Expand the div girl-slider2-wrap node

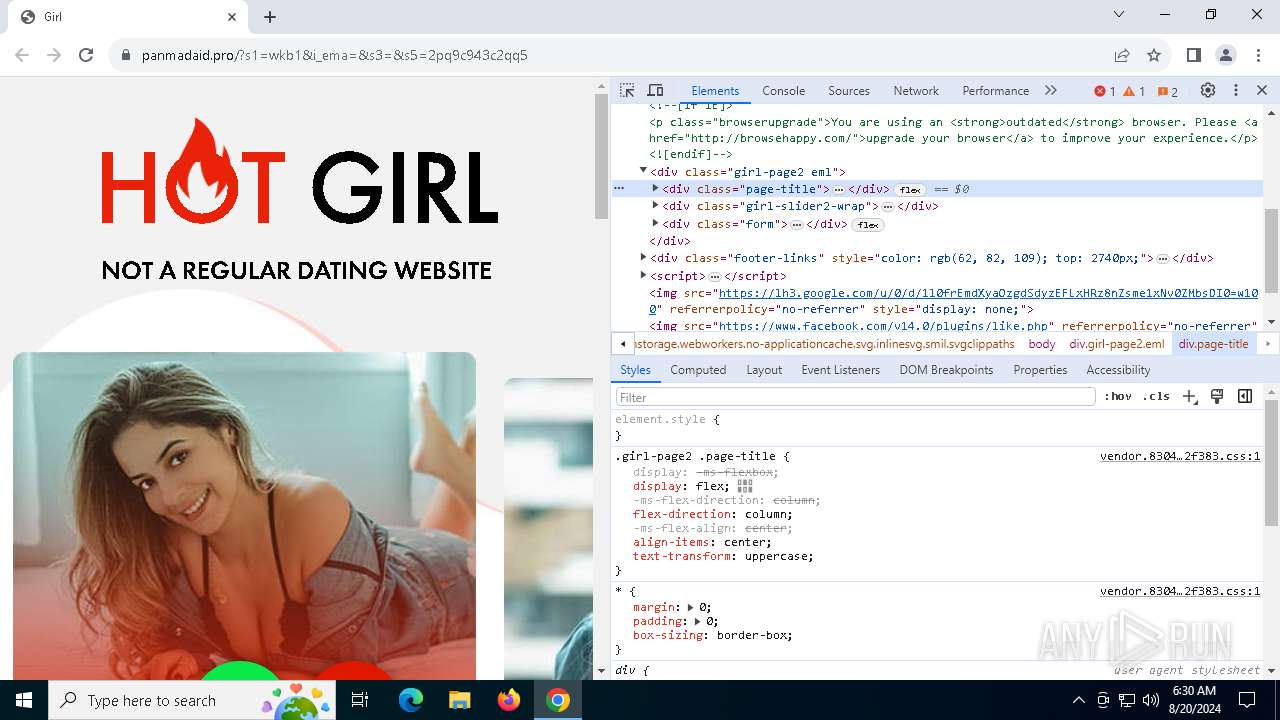655,206
